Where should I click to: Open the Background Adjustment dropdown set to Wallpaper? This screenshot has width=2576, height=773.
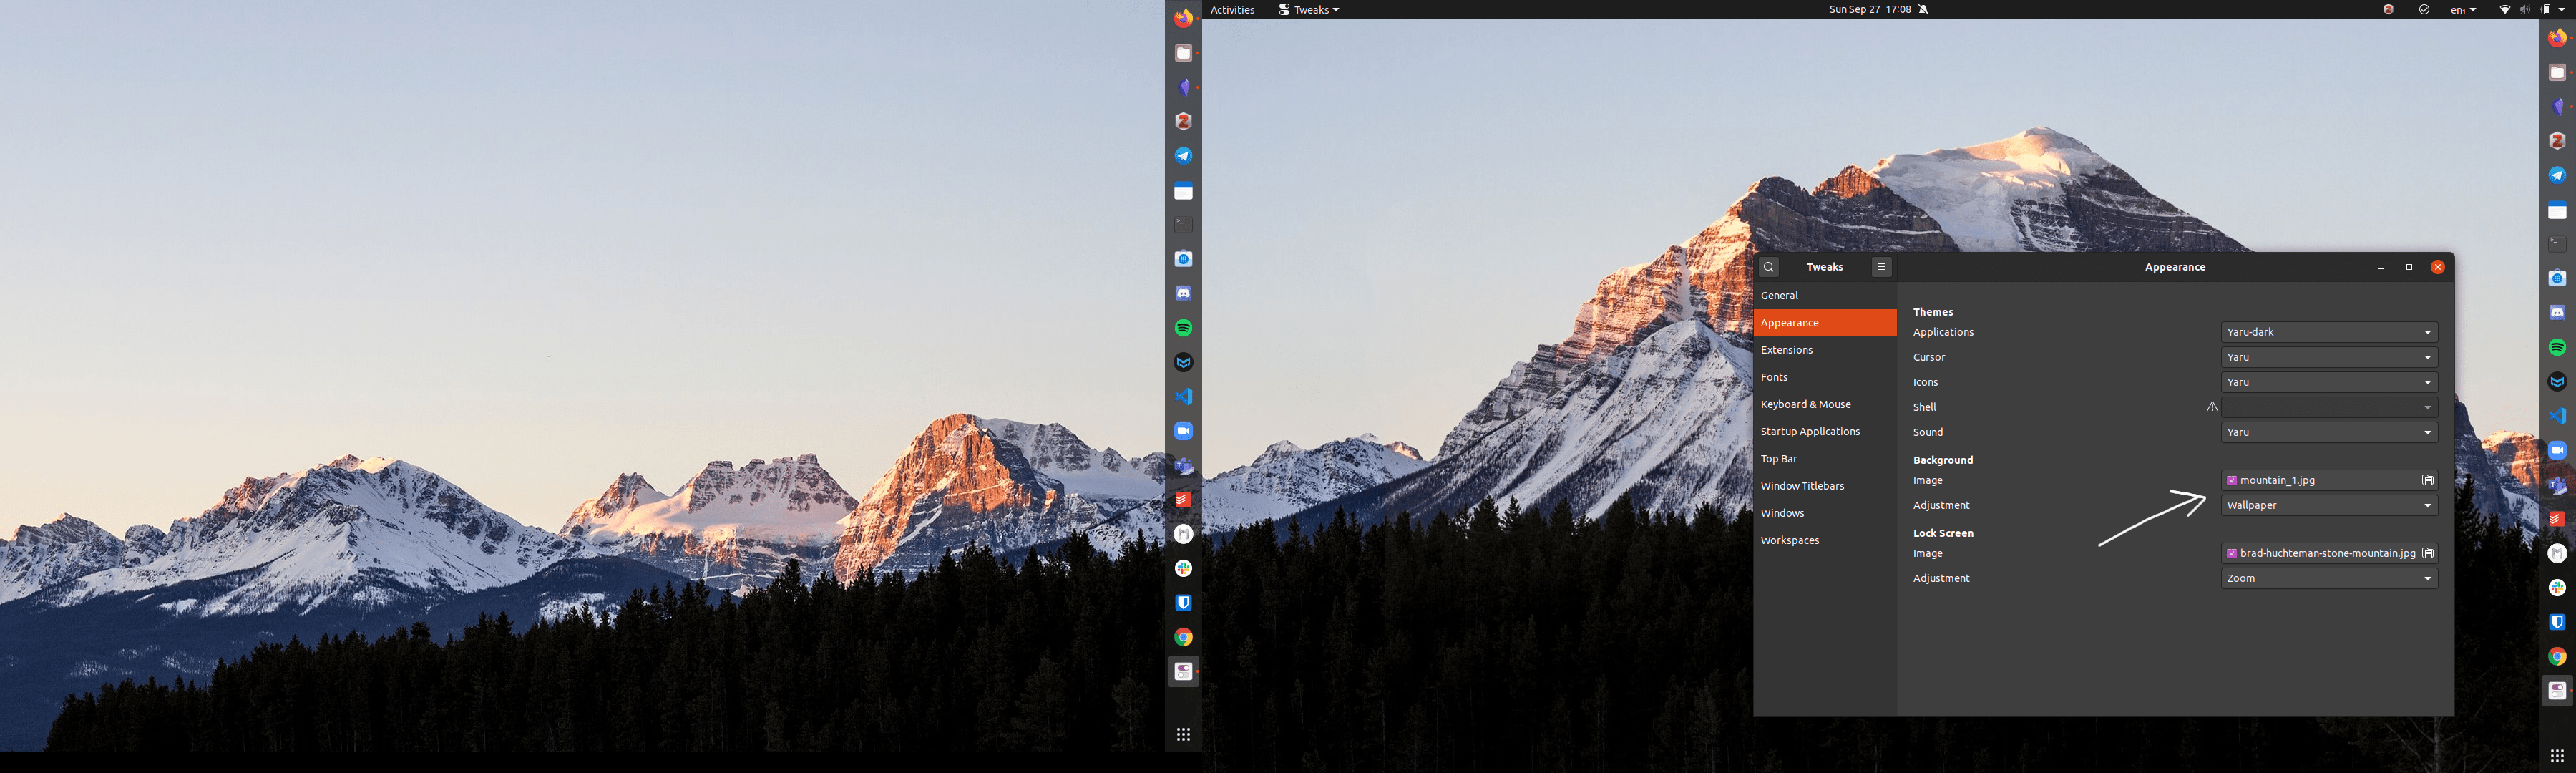point(2328,506)
